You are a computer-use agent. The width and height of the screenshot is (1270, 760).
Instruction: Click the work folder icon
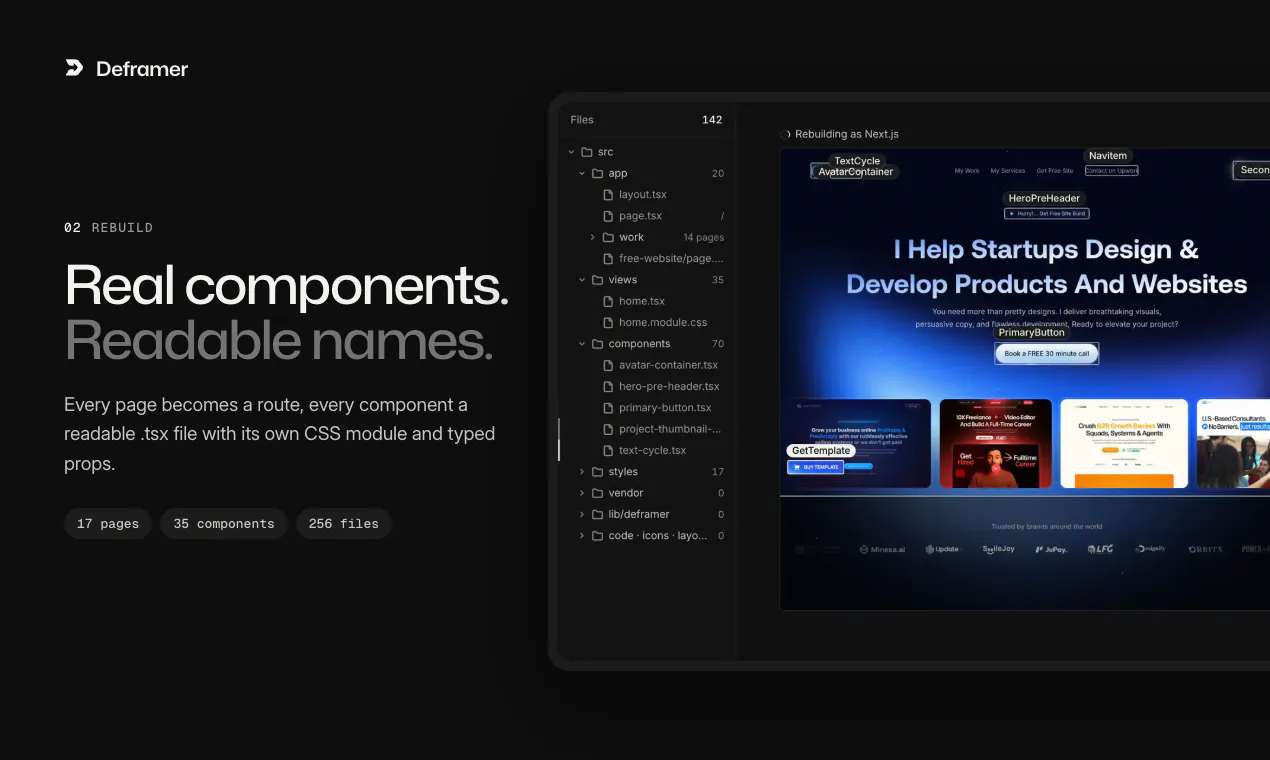(608, 237)
